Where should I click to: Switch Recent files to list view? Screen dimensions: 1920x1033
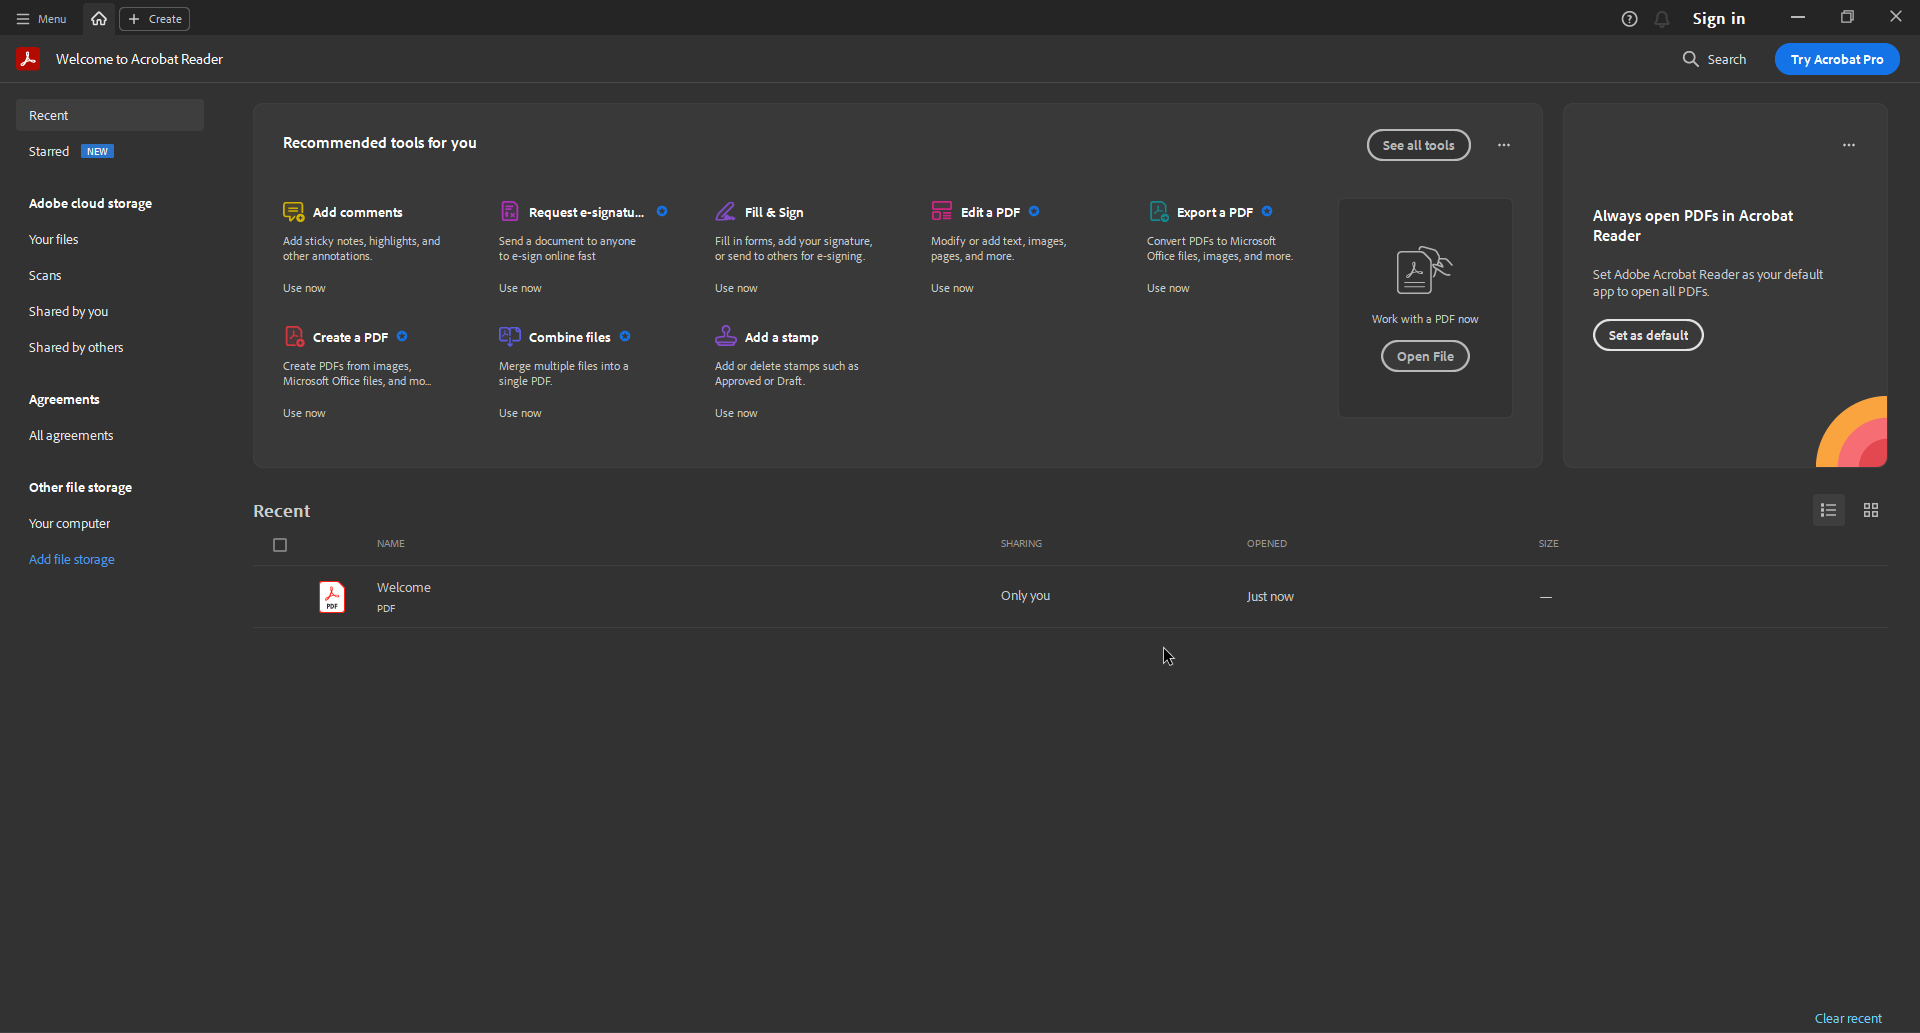tap(1828, 510)
